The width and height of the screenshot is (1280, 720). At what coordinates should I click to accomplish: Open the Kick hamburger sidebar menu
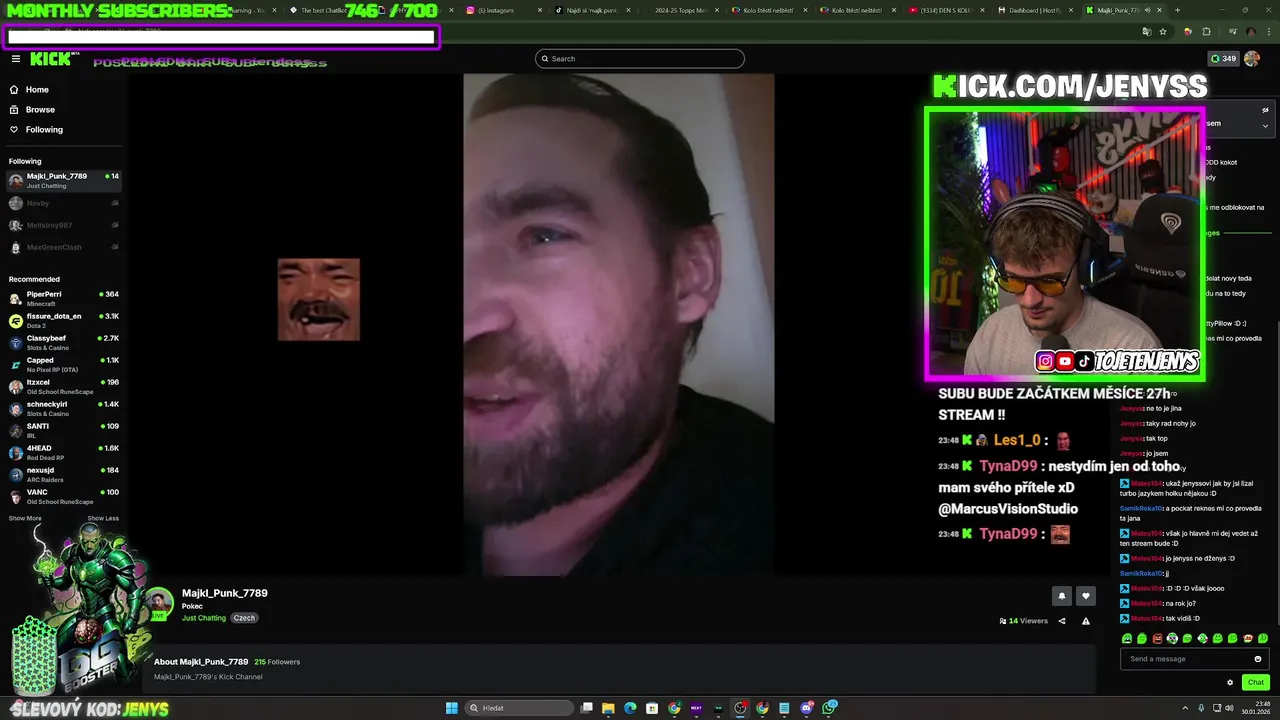click(15, 59)
